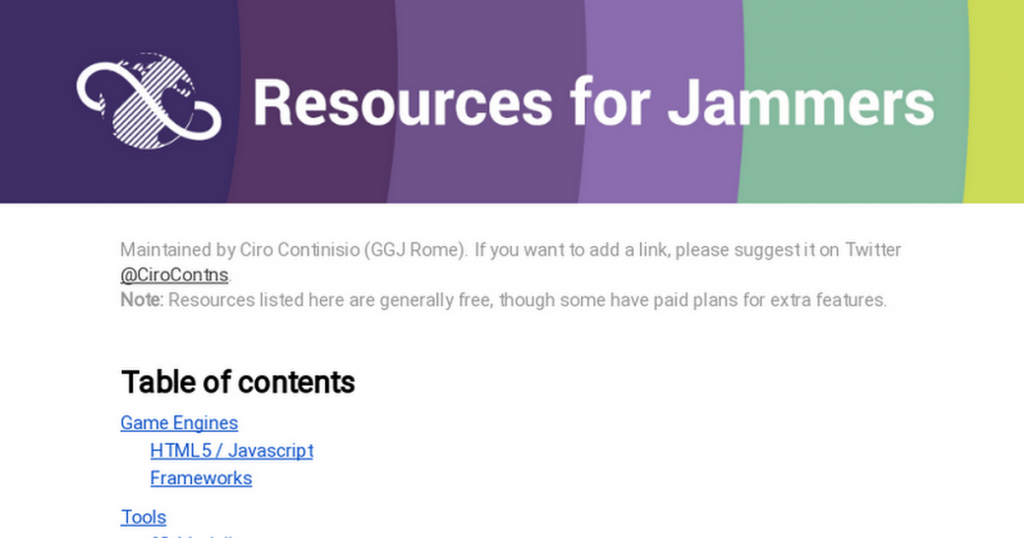Open the HTML5 / Javascript contents link
The height and width of the screenshot is (538, 1024).
232,451
